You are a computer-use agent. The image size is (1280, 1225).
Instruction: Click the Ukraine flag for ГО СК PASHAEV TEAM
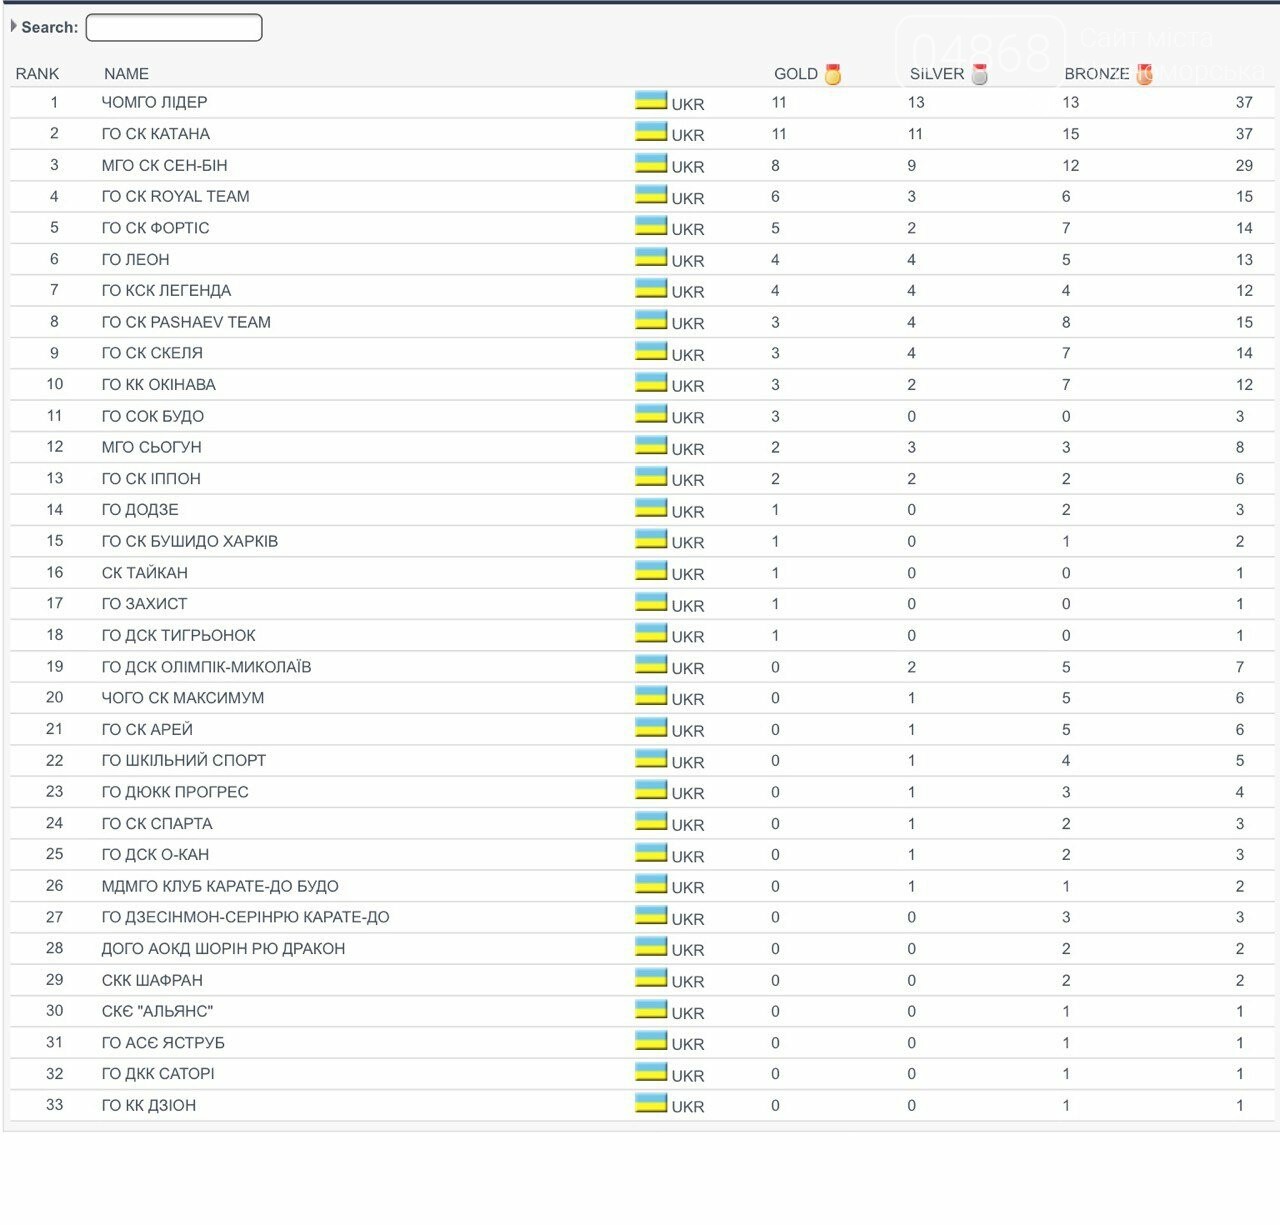click(651, 319)
